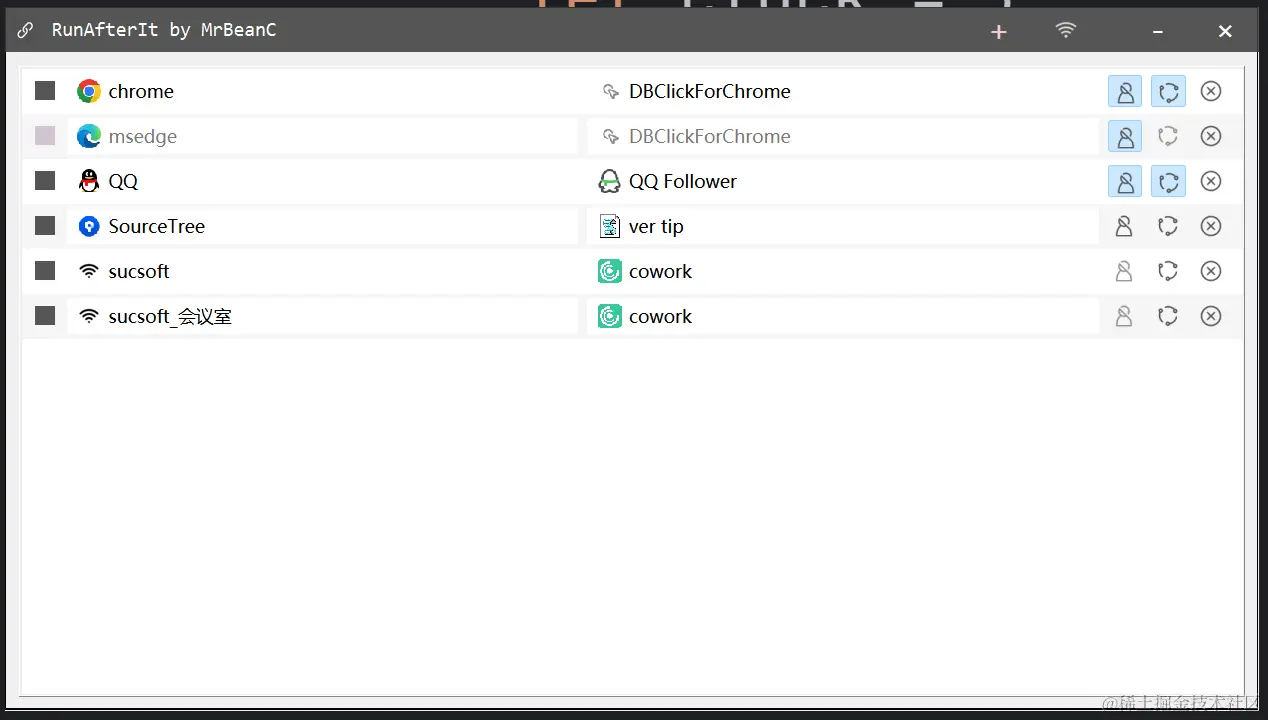Toggle the sucsoft_会议室 row checkbox
Image resolution: width=1268 pixels, height=720 pixels.
pyautogui.click(x=45, y=316)
